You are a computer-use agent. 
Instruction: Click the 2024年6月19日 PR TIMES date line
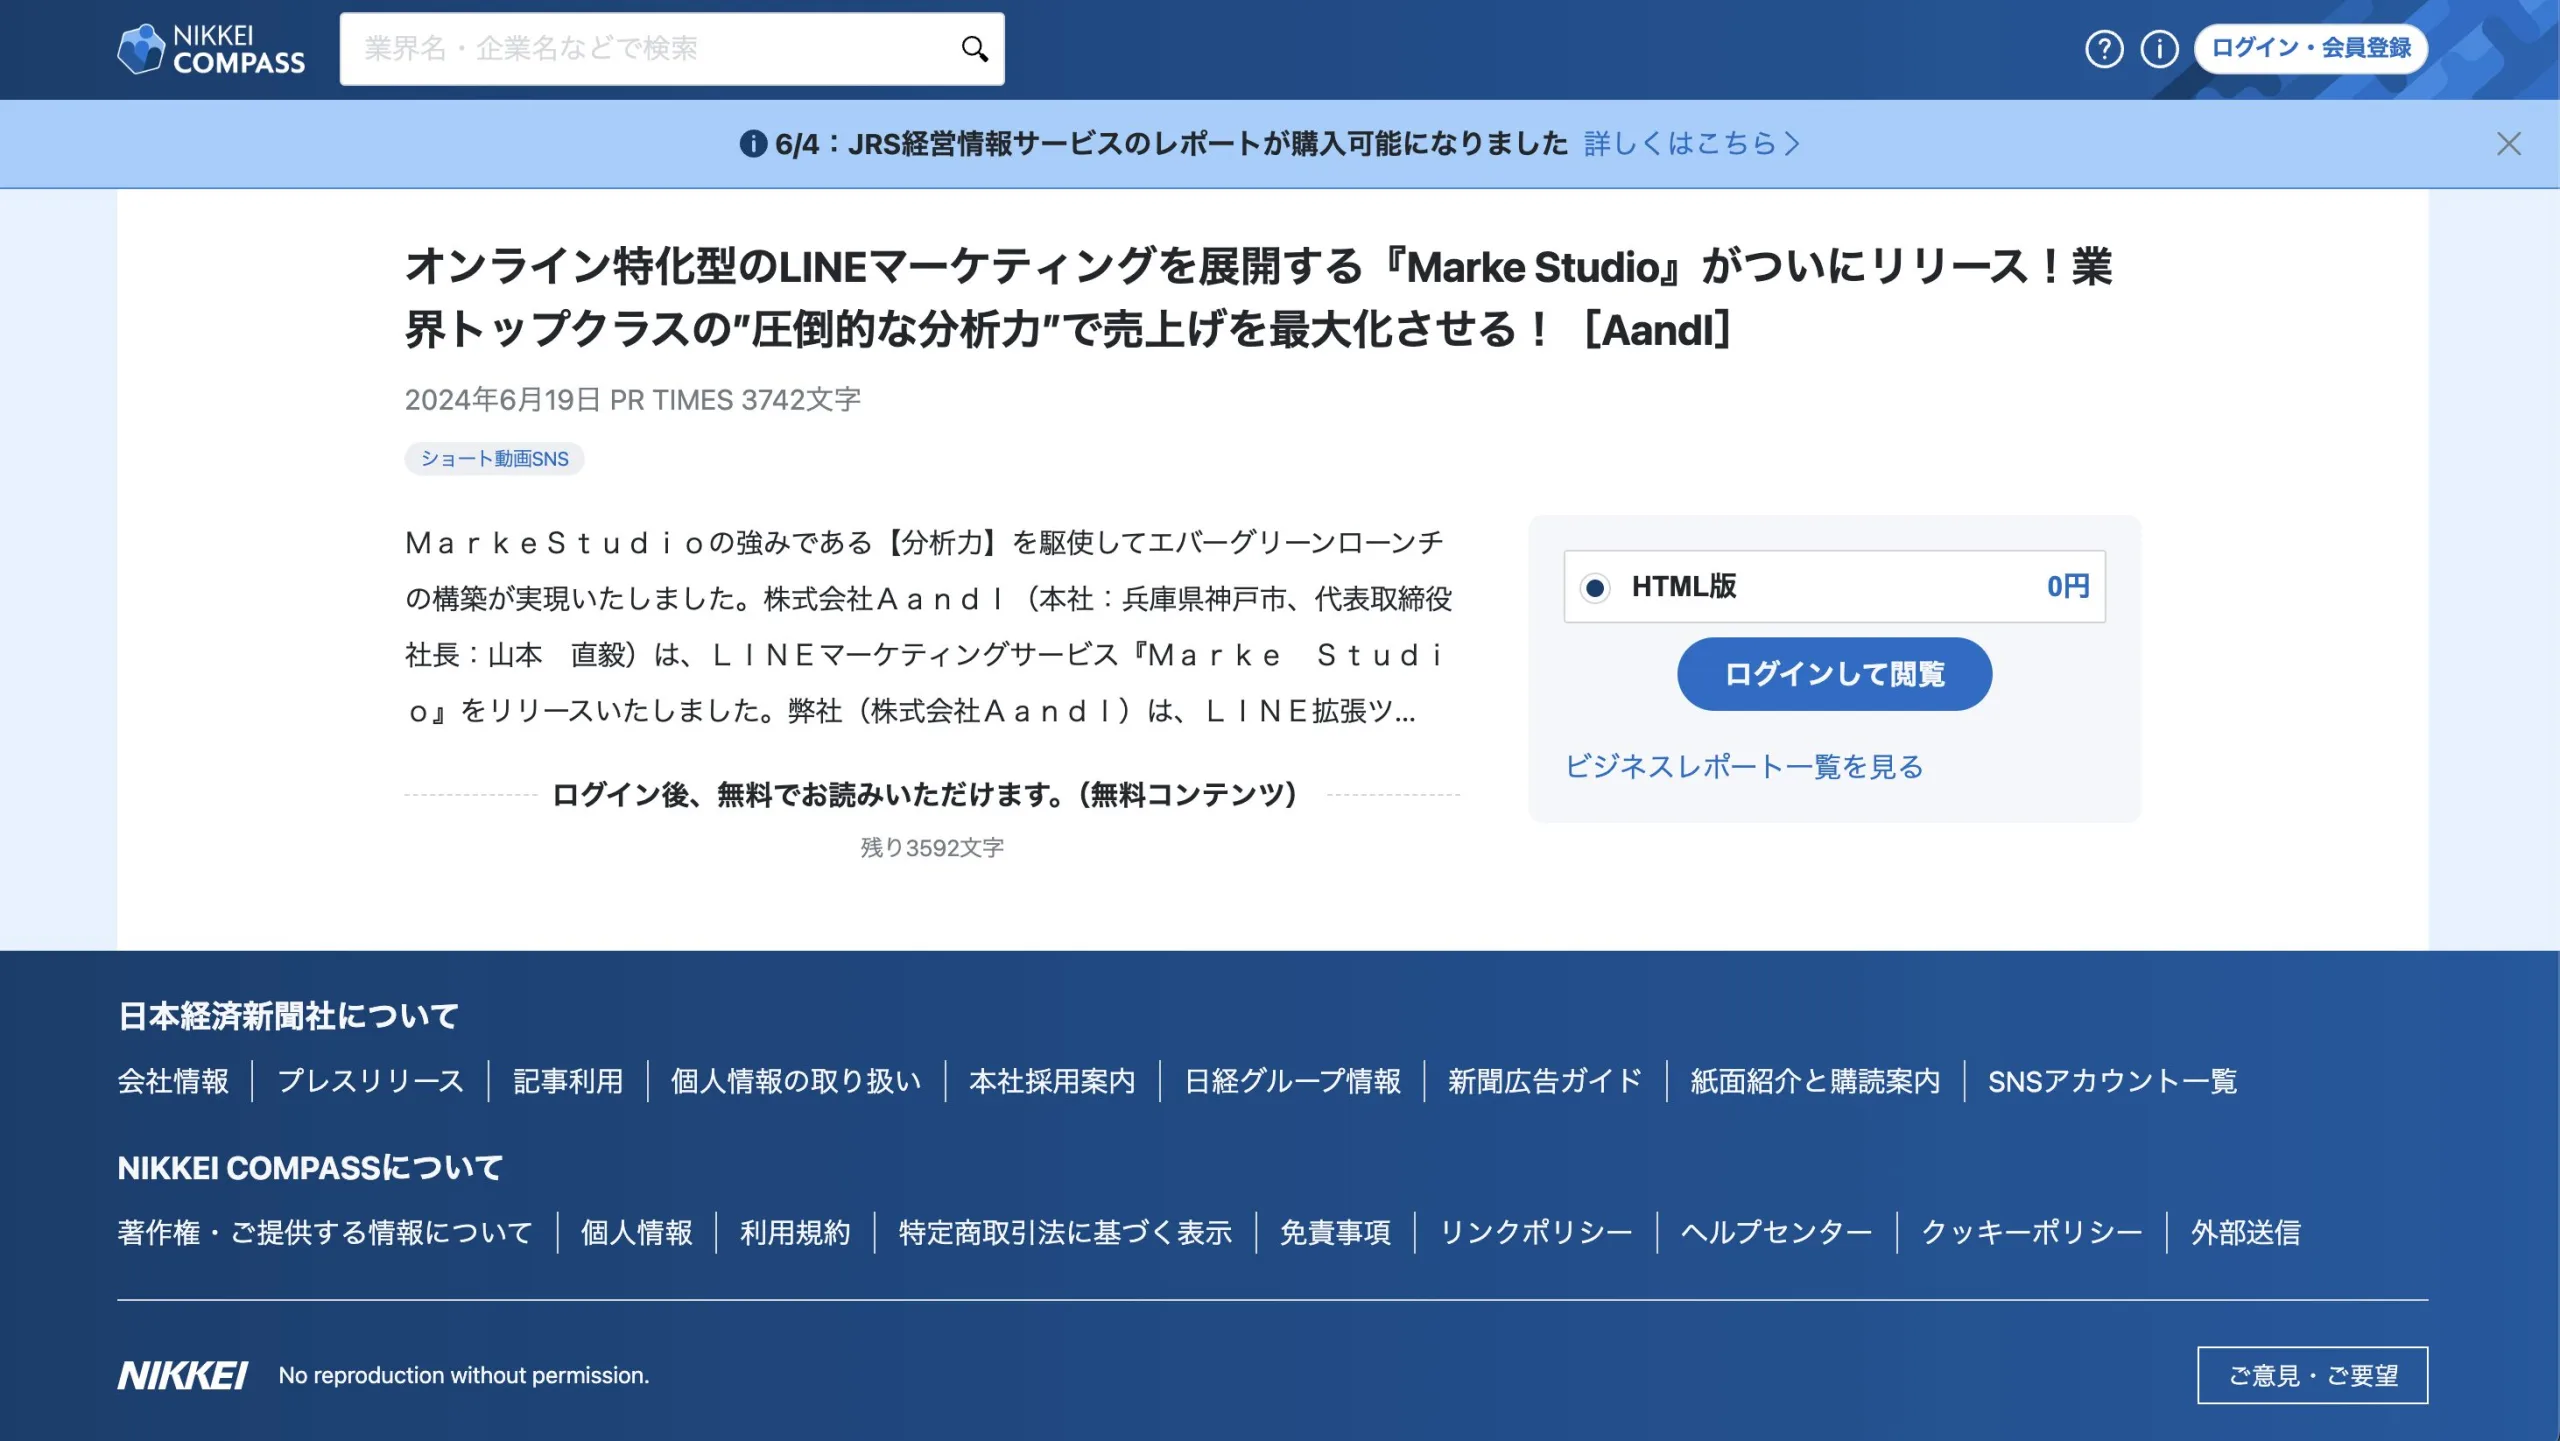click(632, 400)
